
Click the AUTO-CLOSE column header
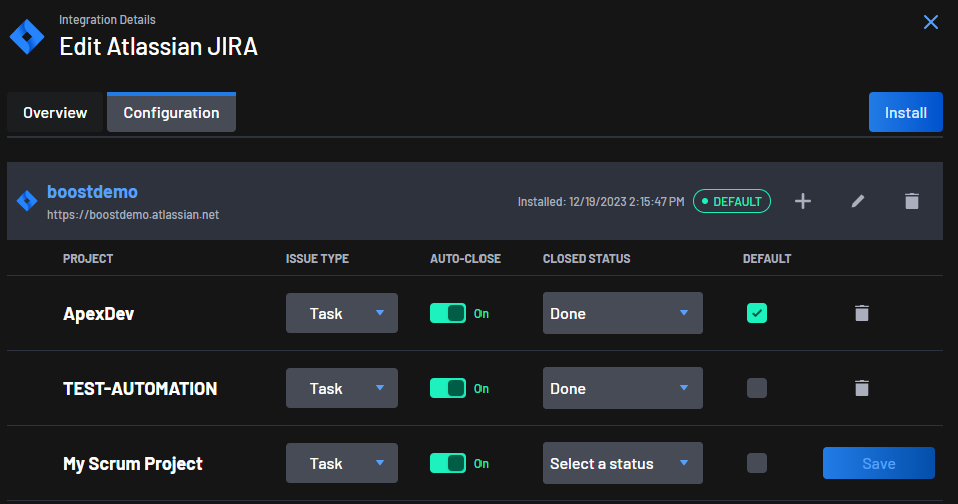(x=466, y=258)
